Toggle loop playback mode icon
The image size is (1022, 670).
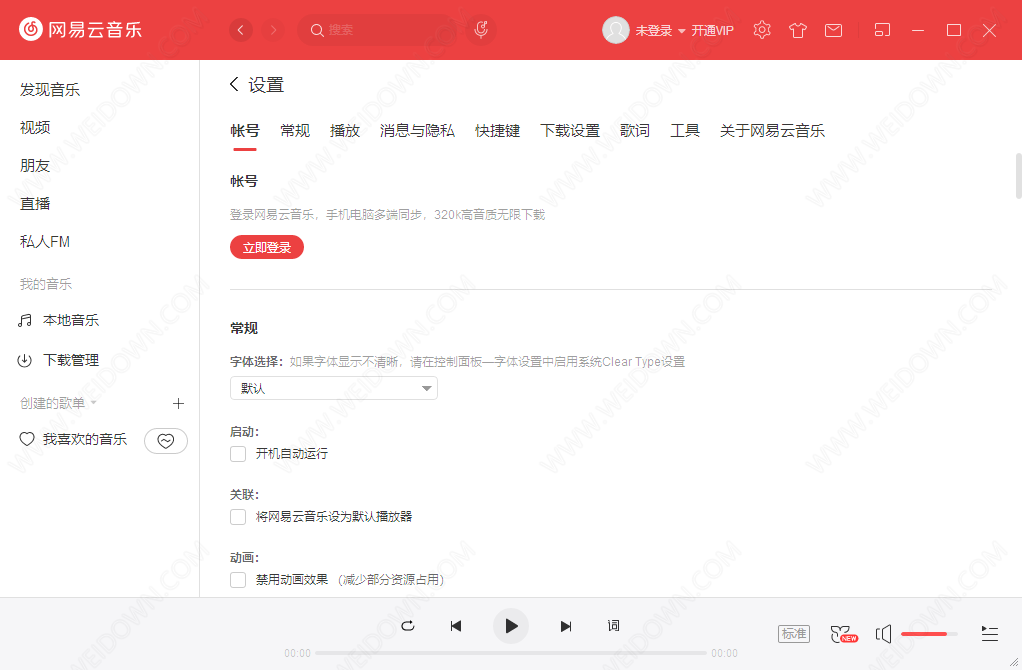point(408,626)
